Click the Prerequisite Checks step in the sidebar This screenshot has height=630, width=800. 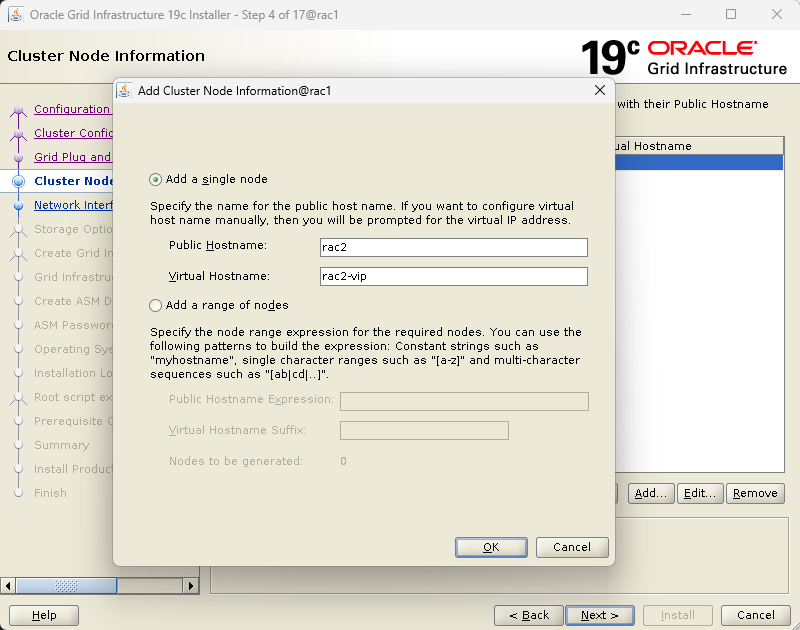click(73, 421)
